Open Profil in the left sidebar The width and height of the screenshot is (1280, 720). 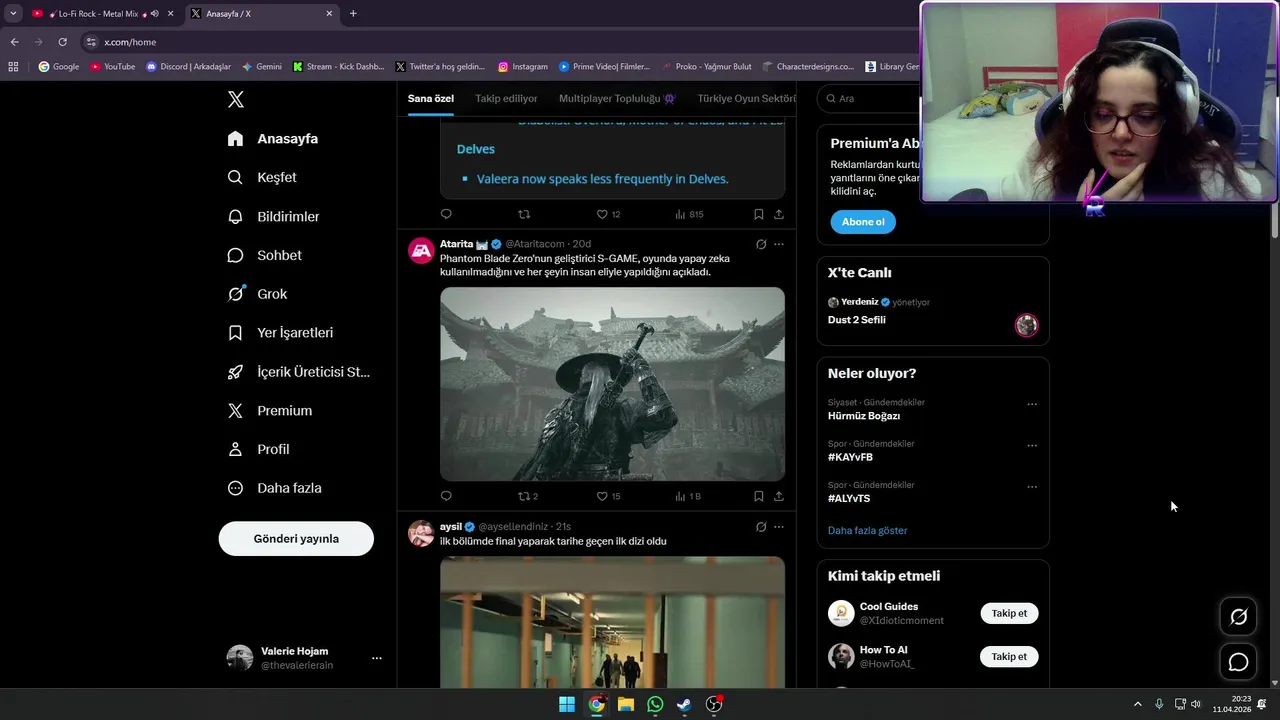coord(259,449)
